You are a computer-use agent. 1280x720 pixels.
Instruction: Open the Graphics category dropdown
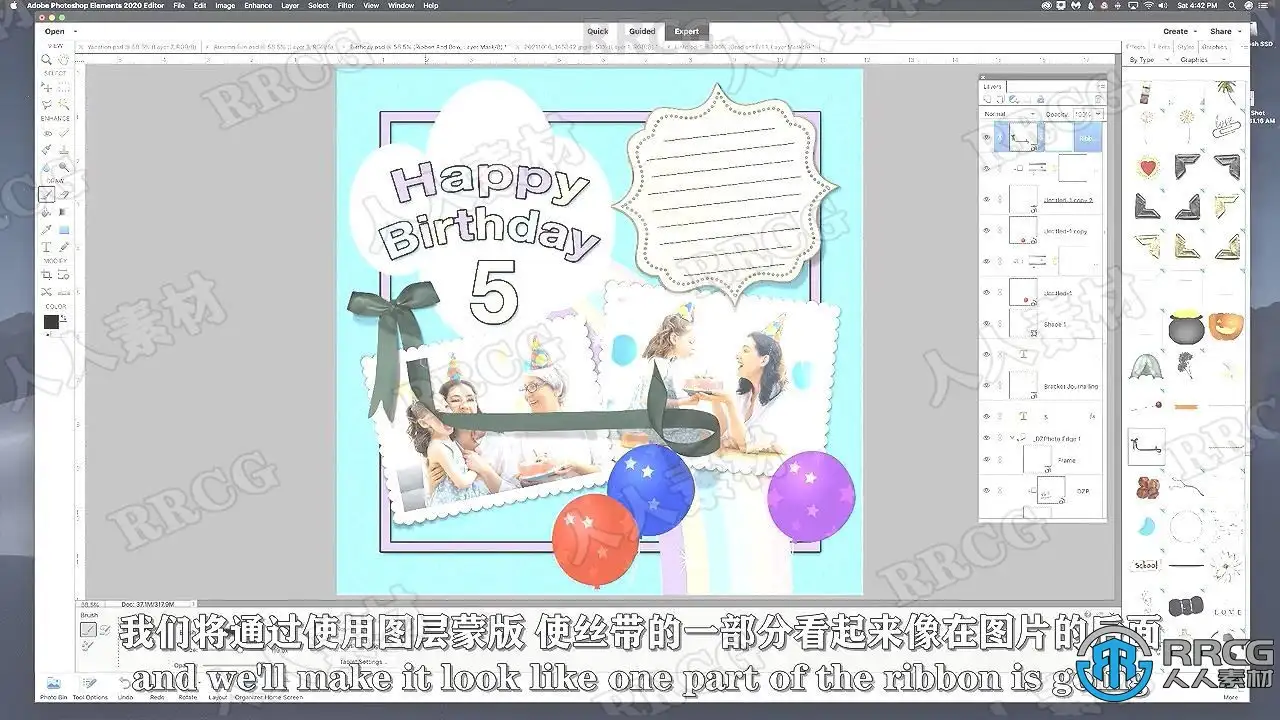coord(1204,60)
